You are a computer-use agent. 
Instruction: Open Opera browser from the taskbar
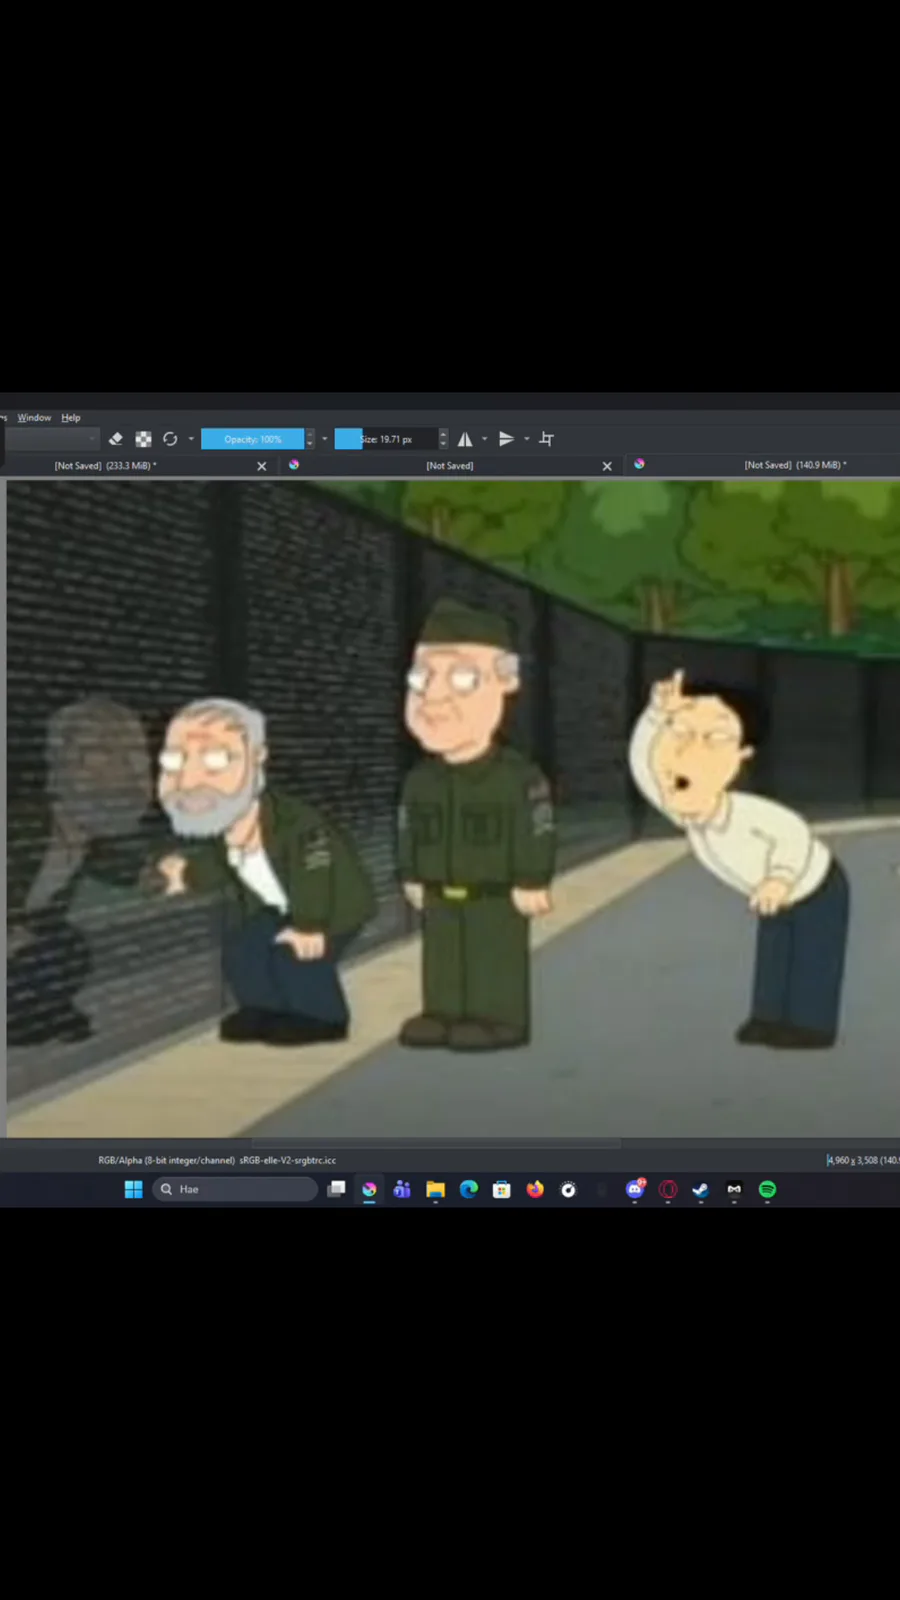(x=668, y=1189)
